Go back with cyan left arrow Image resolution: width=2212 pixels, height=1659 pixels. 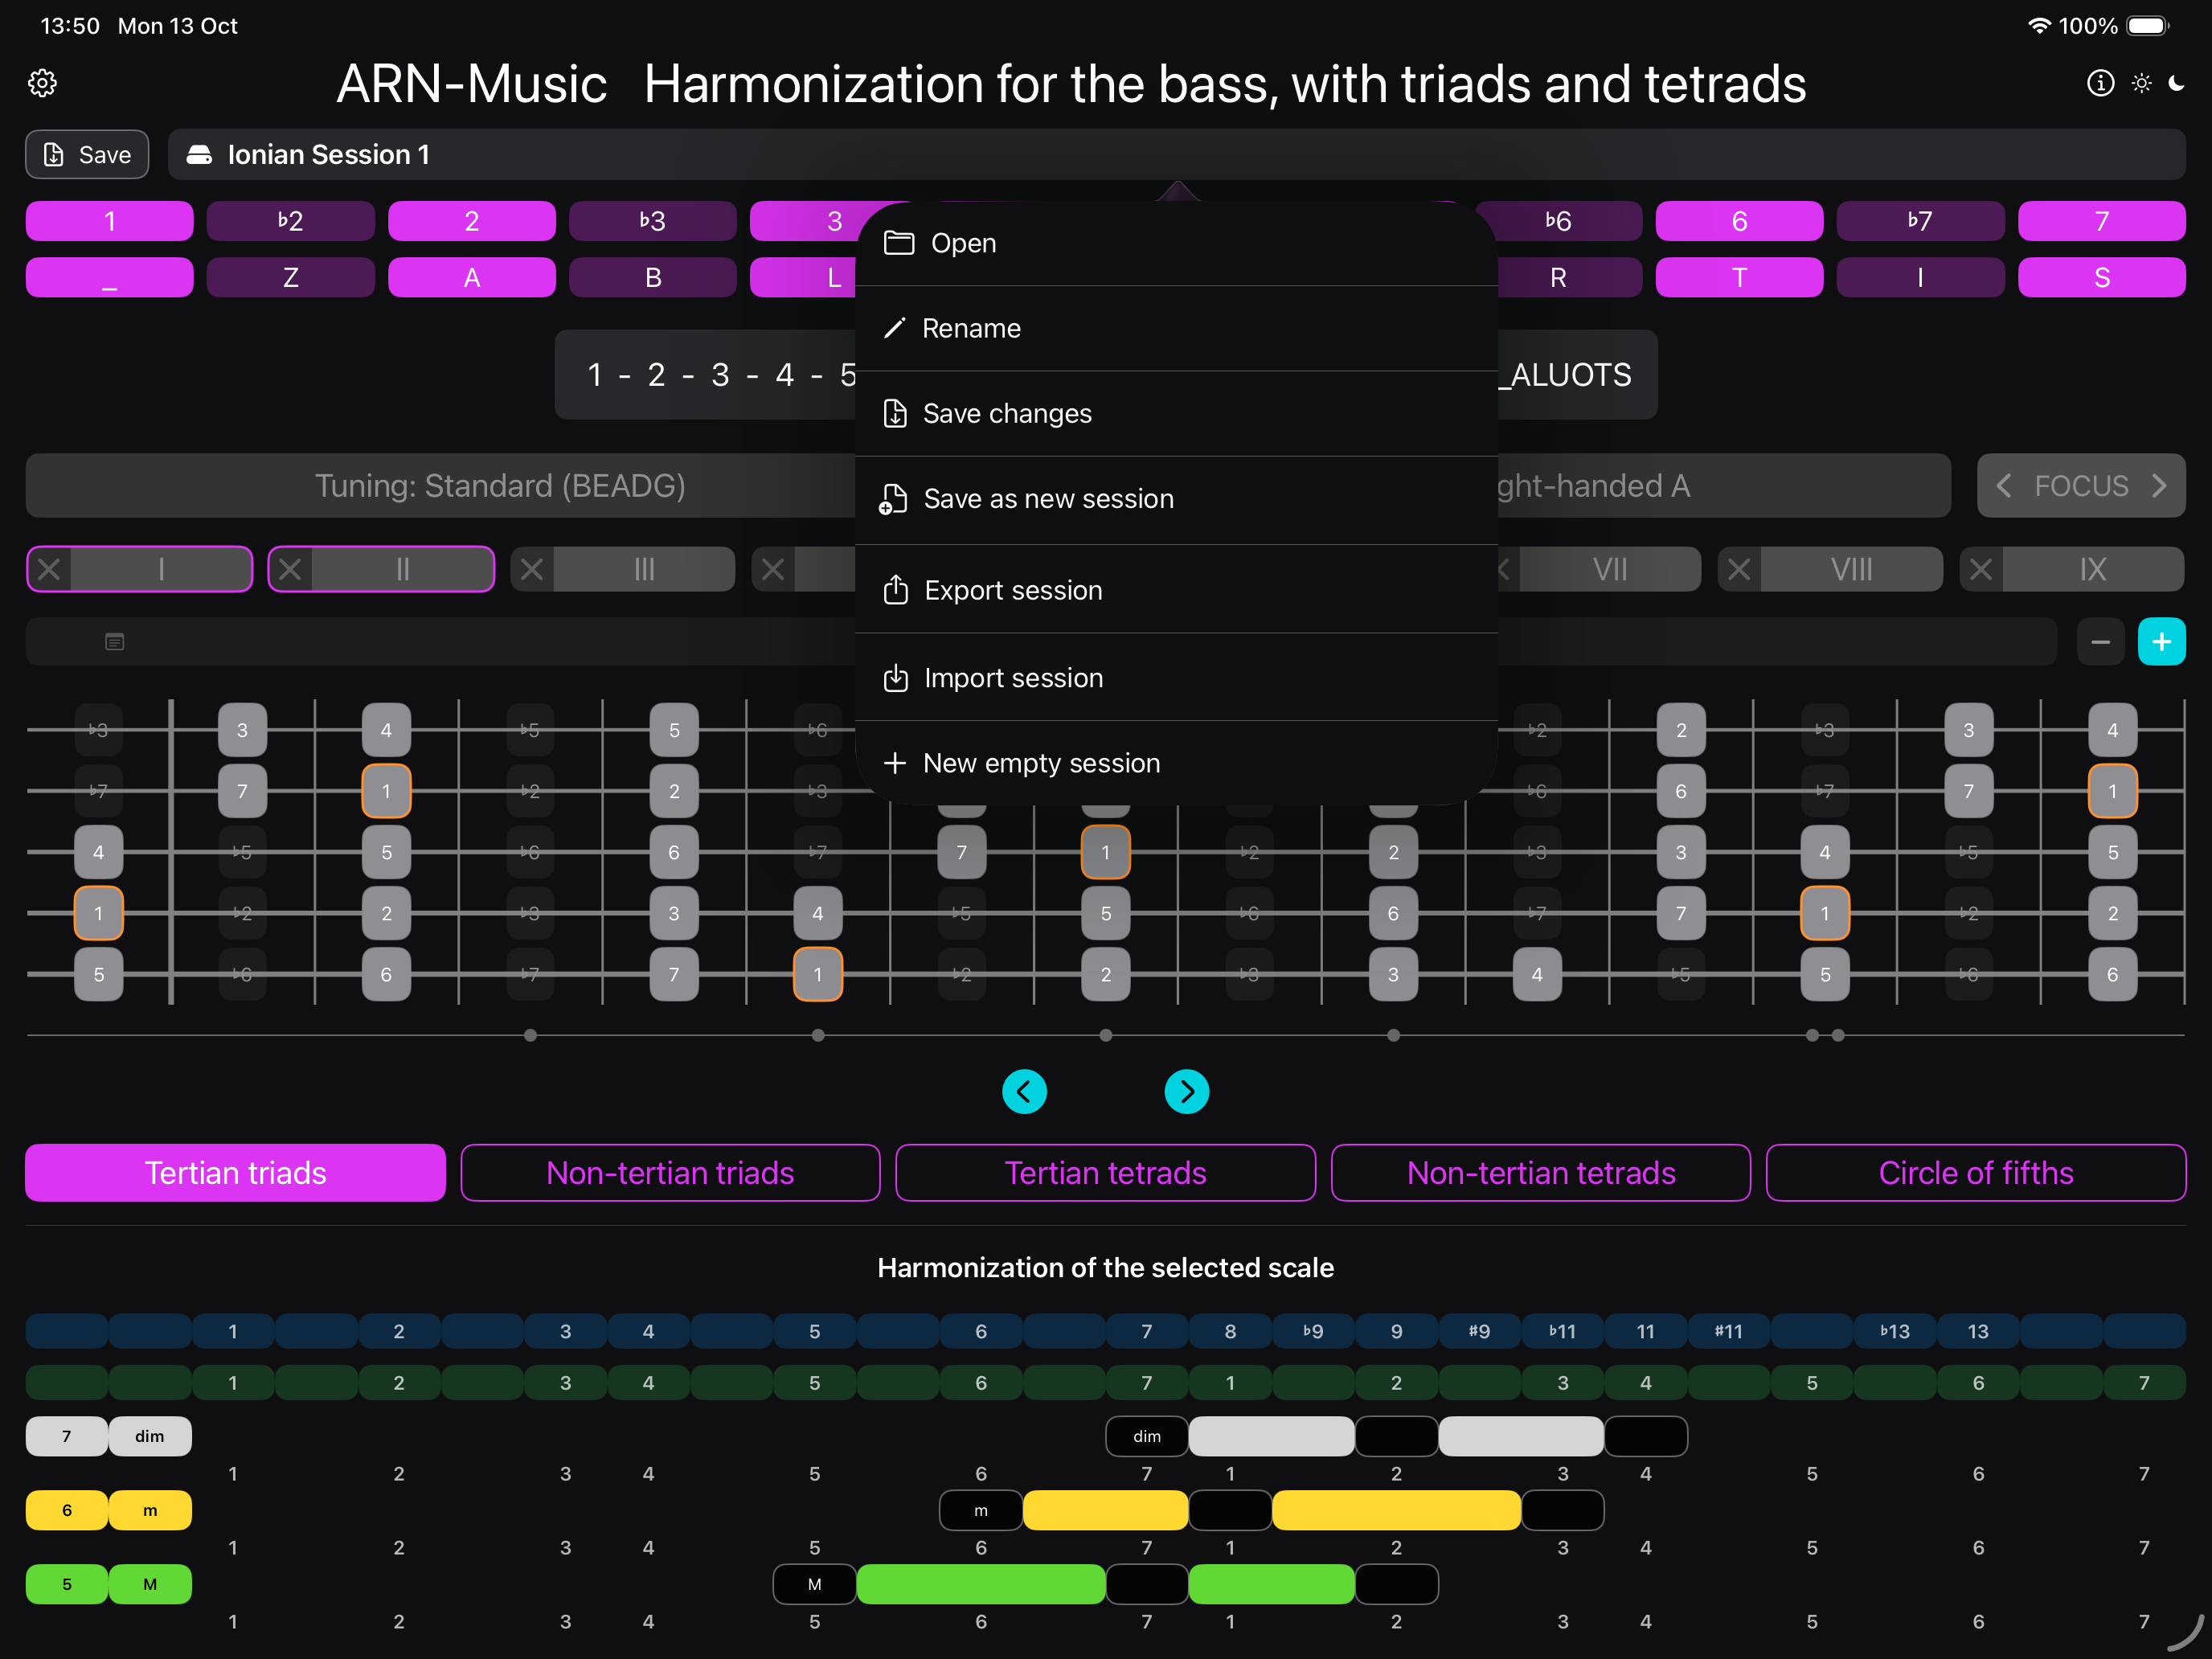click(1024, 1092)
